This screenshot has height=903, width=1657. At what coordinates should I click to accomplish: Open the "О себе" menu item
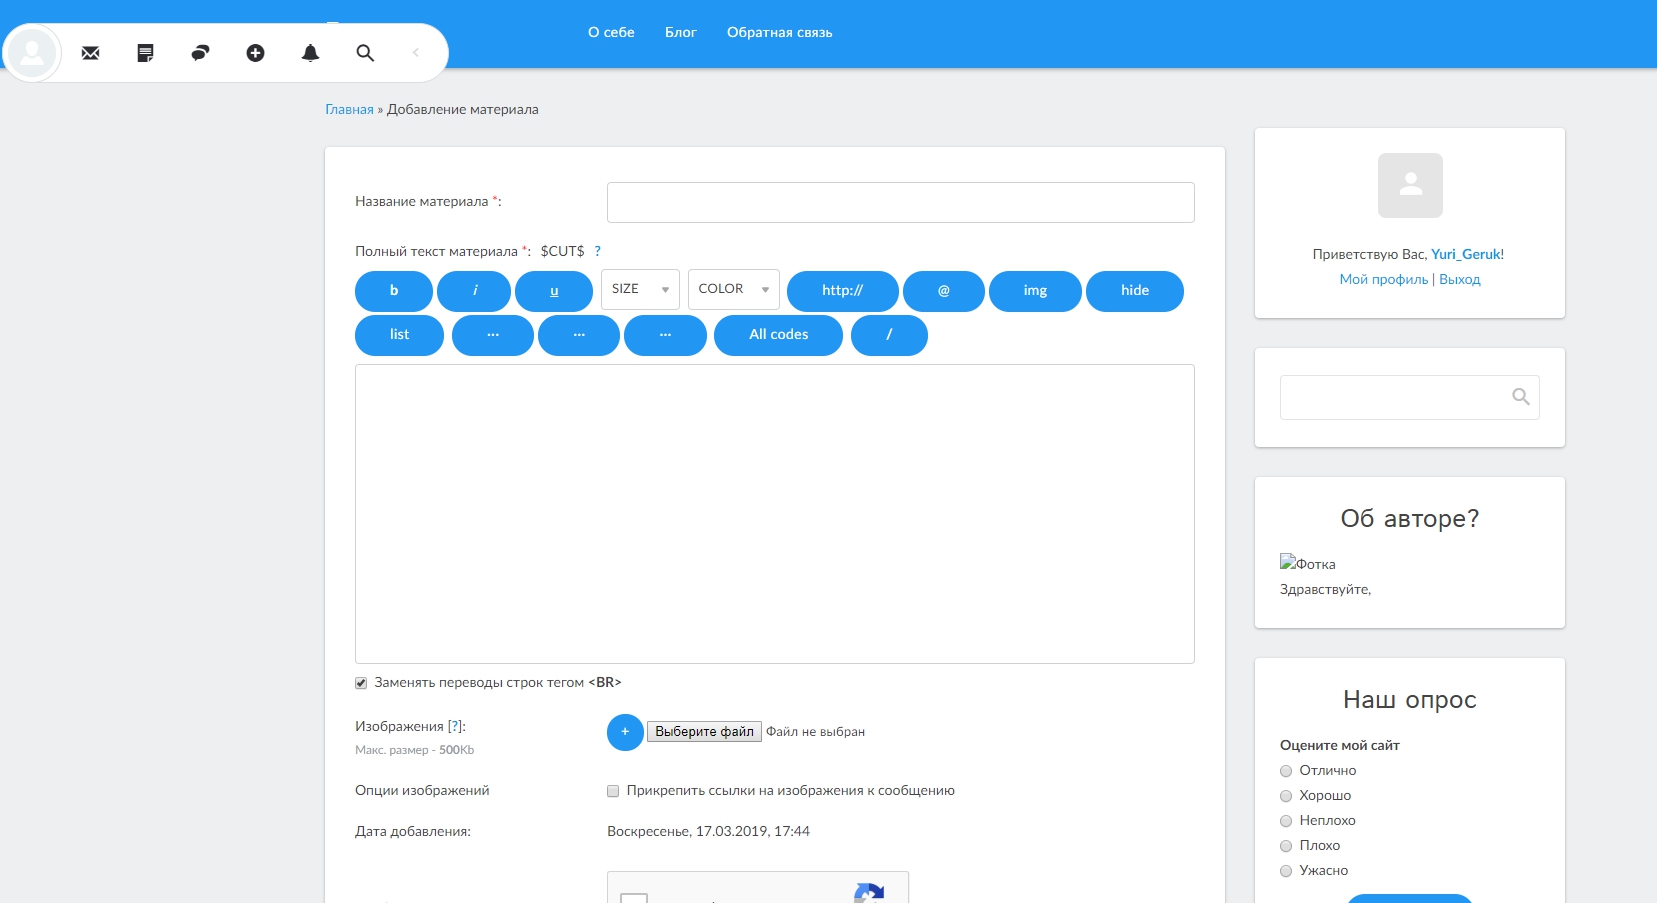coord(611,32)
